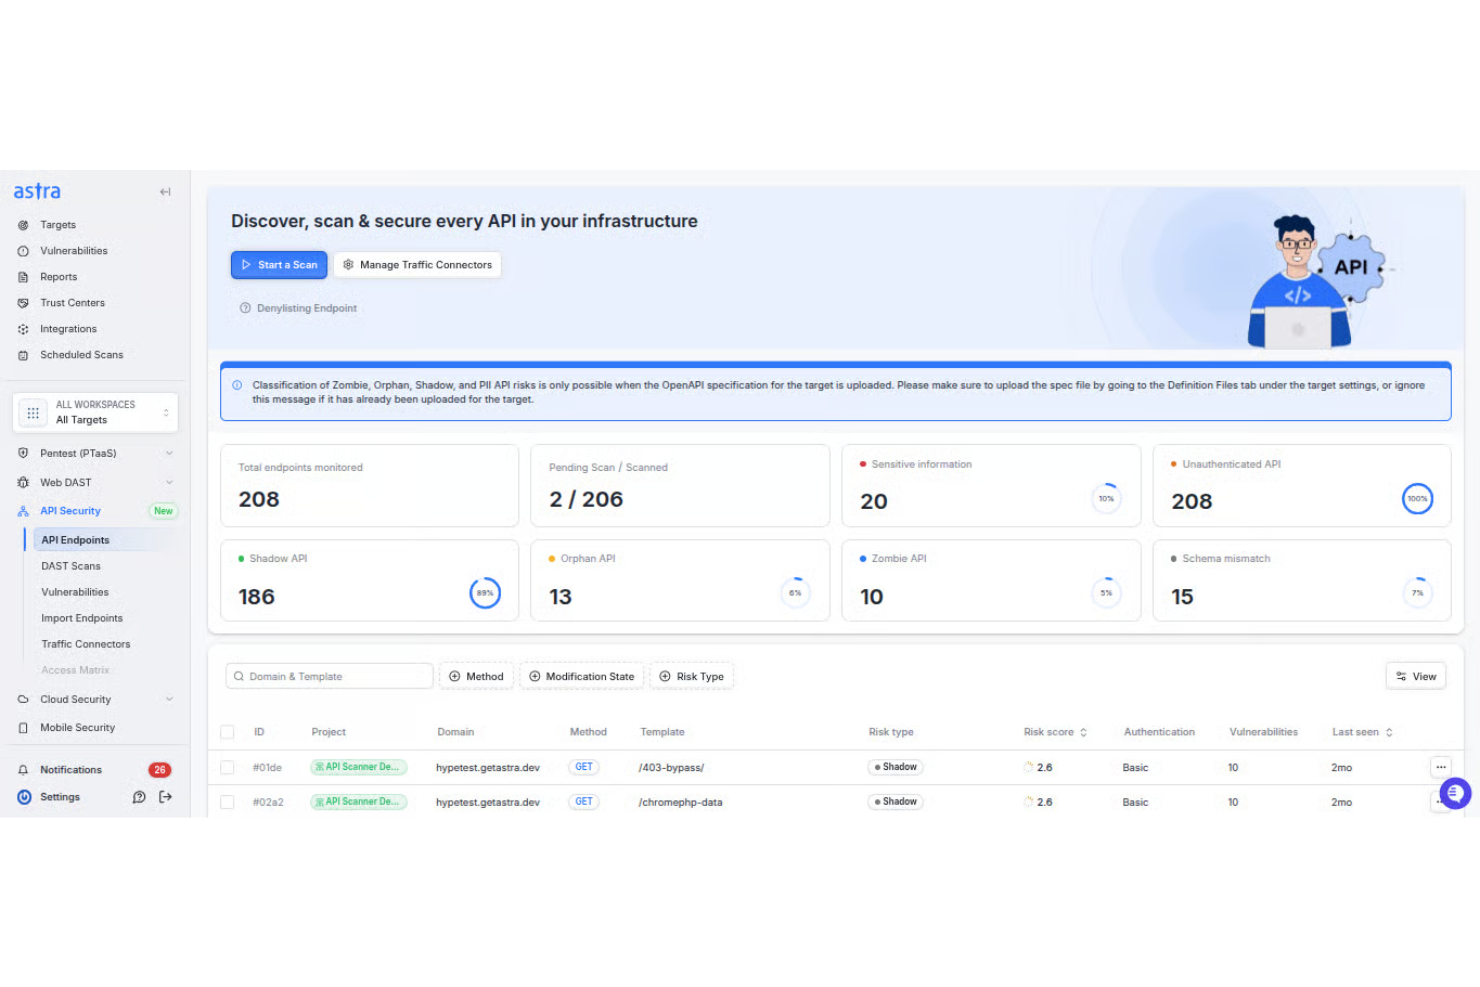Select the checkbox for endpoint #02a2
The image size is (1480, 987).
click(227, 801)
